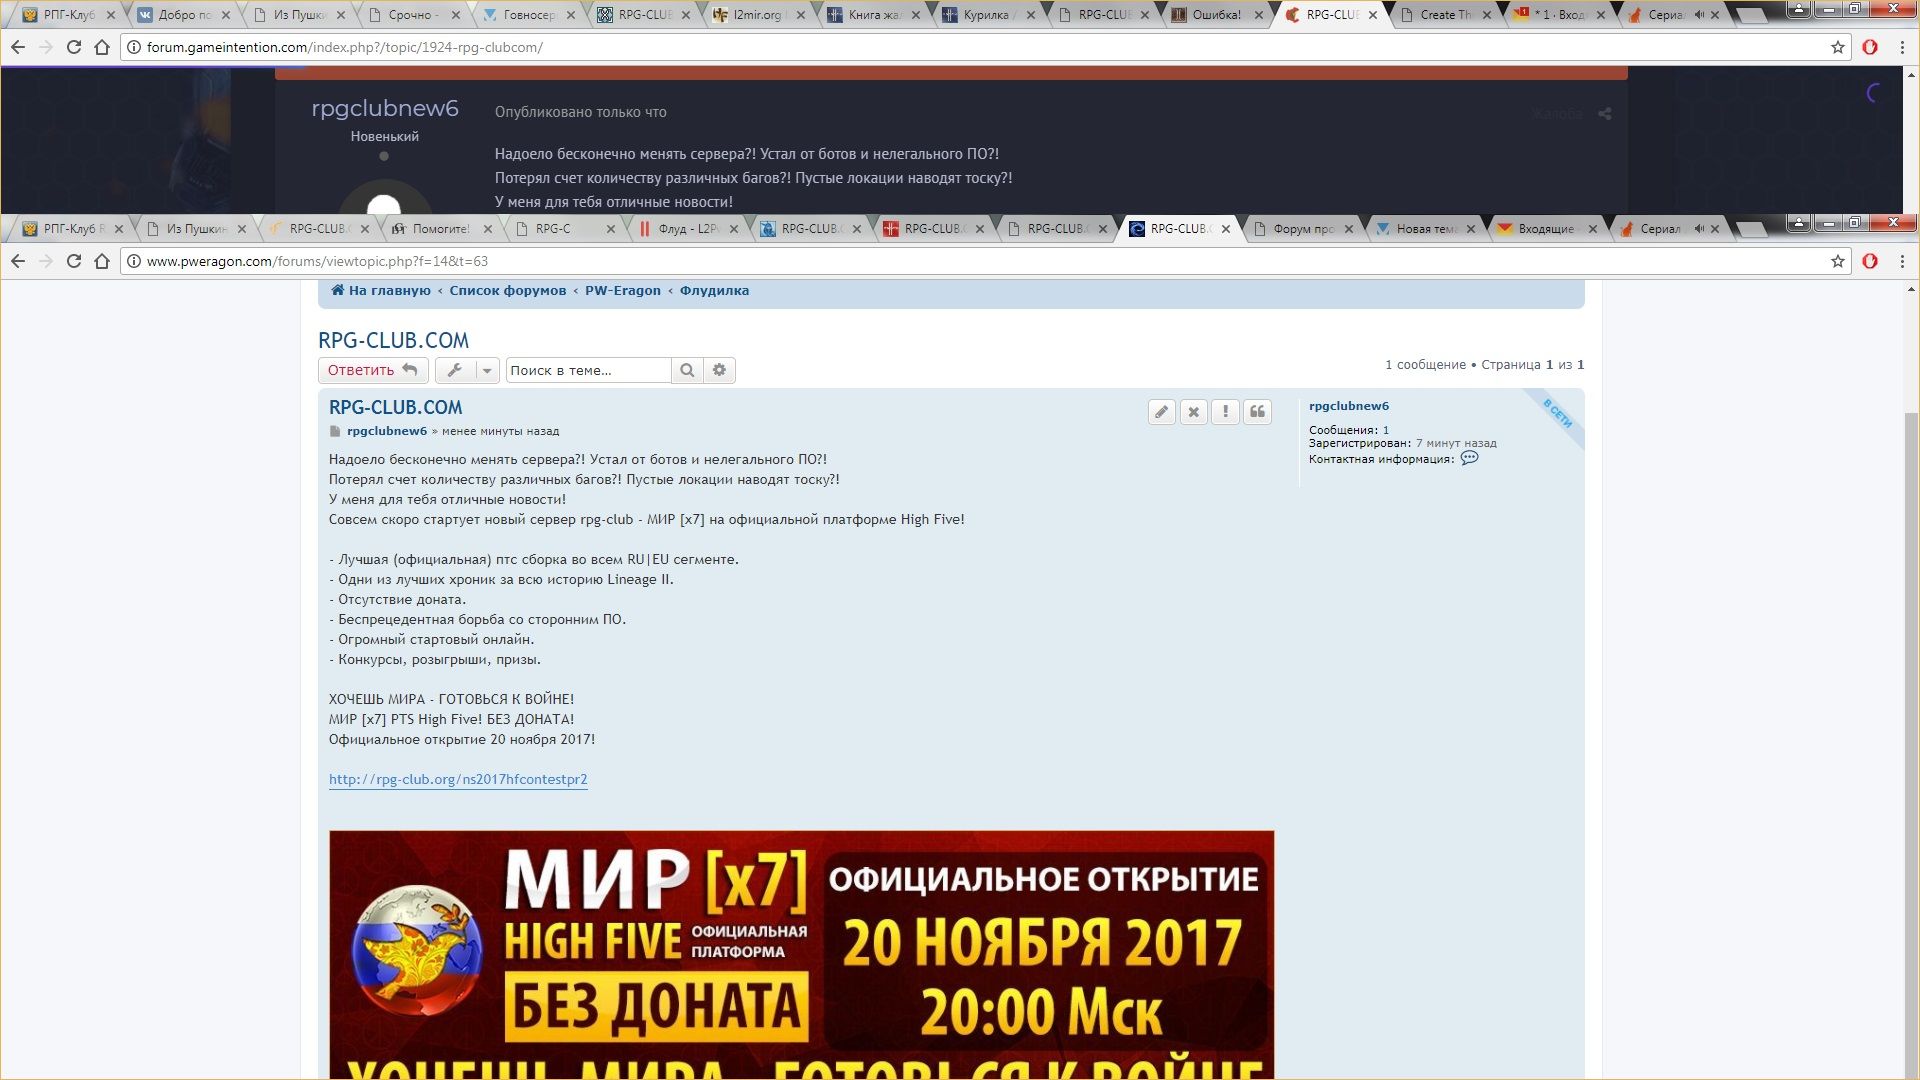Viewport: 1920px width, 1080px height.
Task: Open Opera extension icon in gameintention window
Action: [x=1870, y=47]
